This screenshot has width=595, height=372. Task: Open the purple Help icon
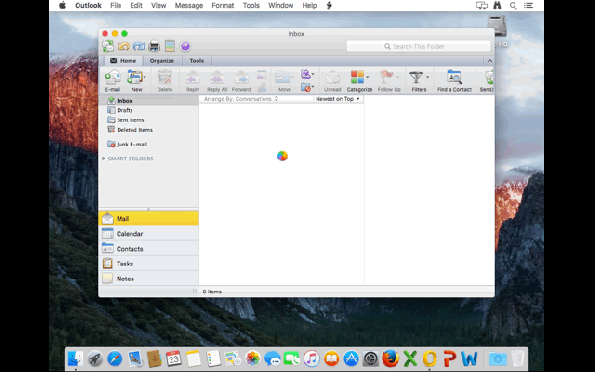(185, 46)
